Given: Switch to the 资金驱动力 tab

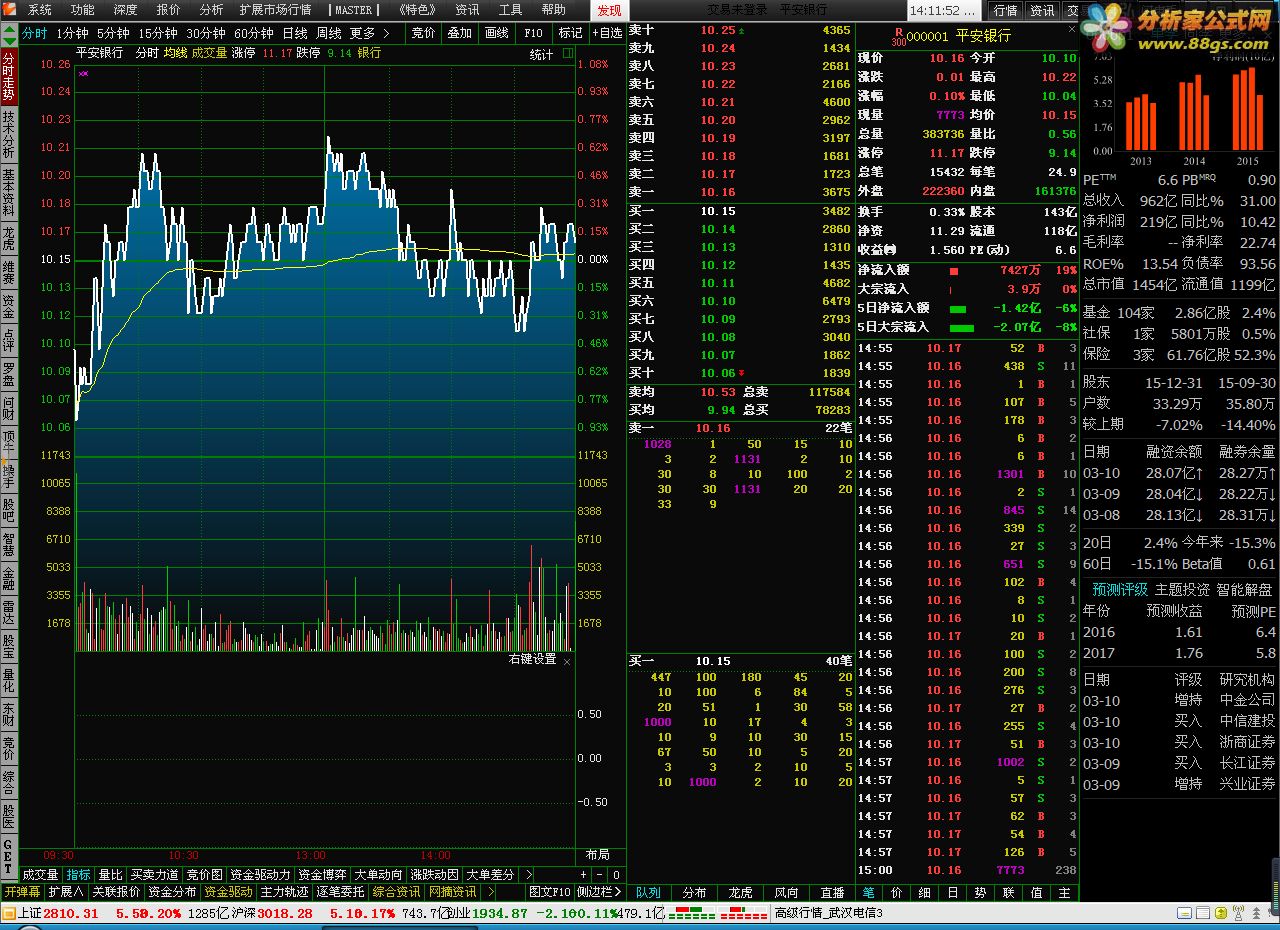Looking at the screenshot, I should click(260, 875).
